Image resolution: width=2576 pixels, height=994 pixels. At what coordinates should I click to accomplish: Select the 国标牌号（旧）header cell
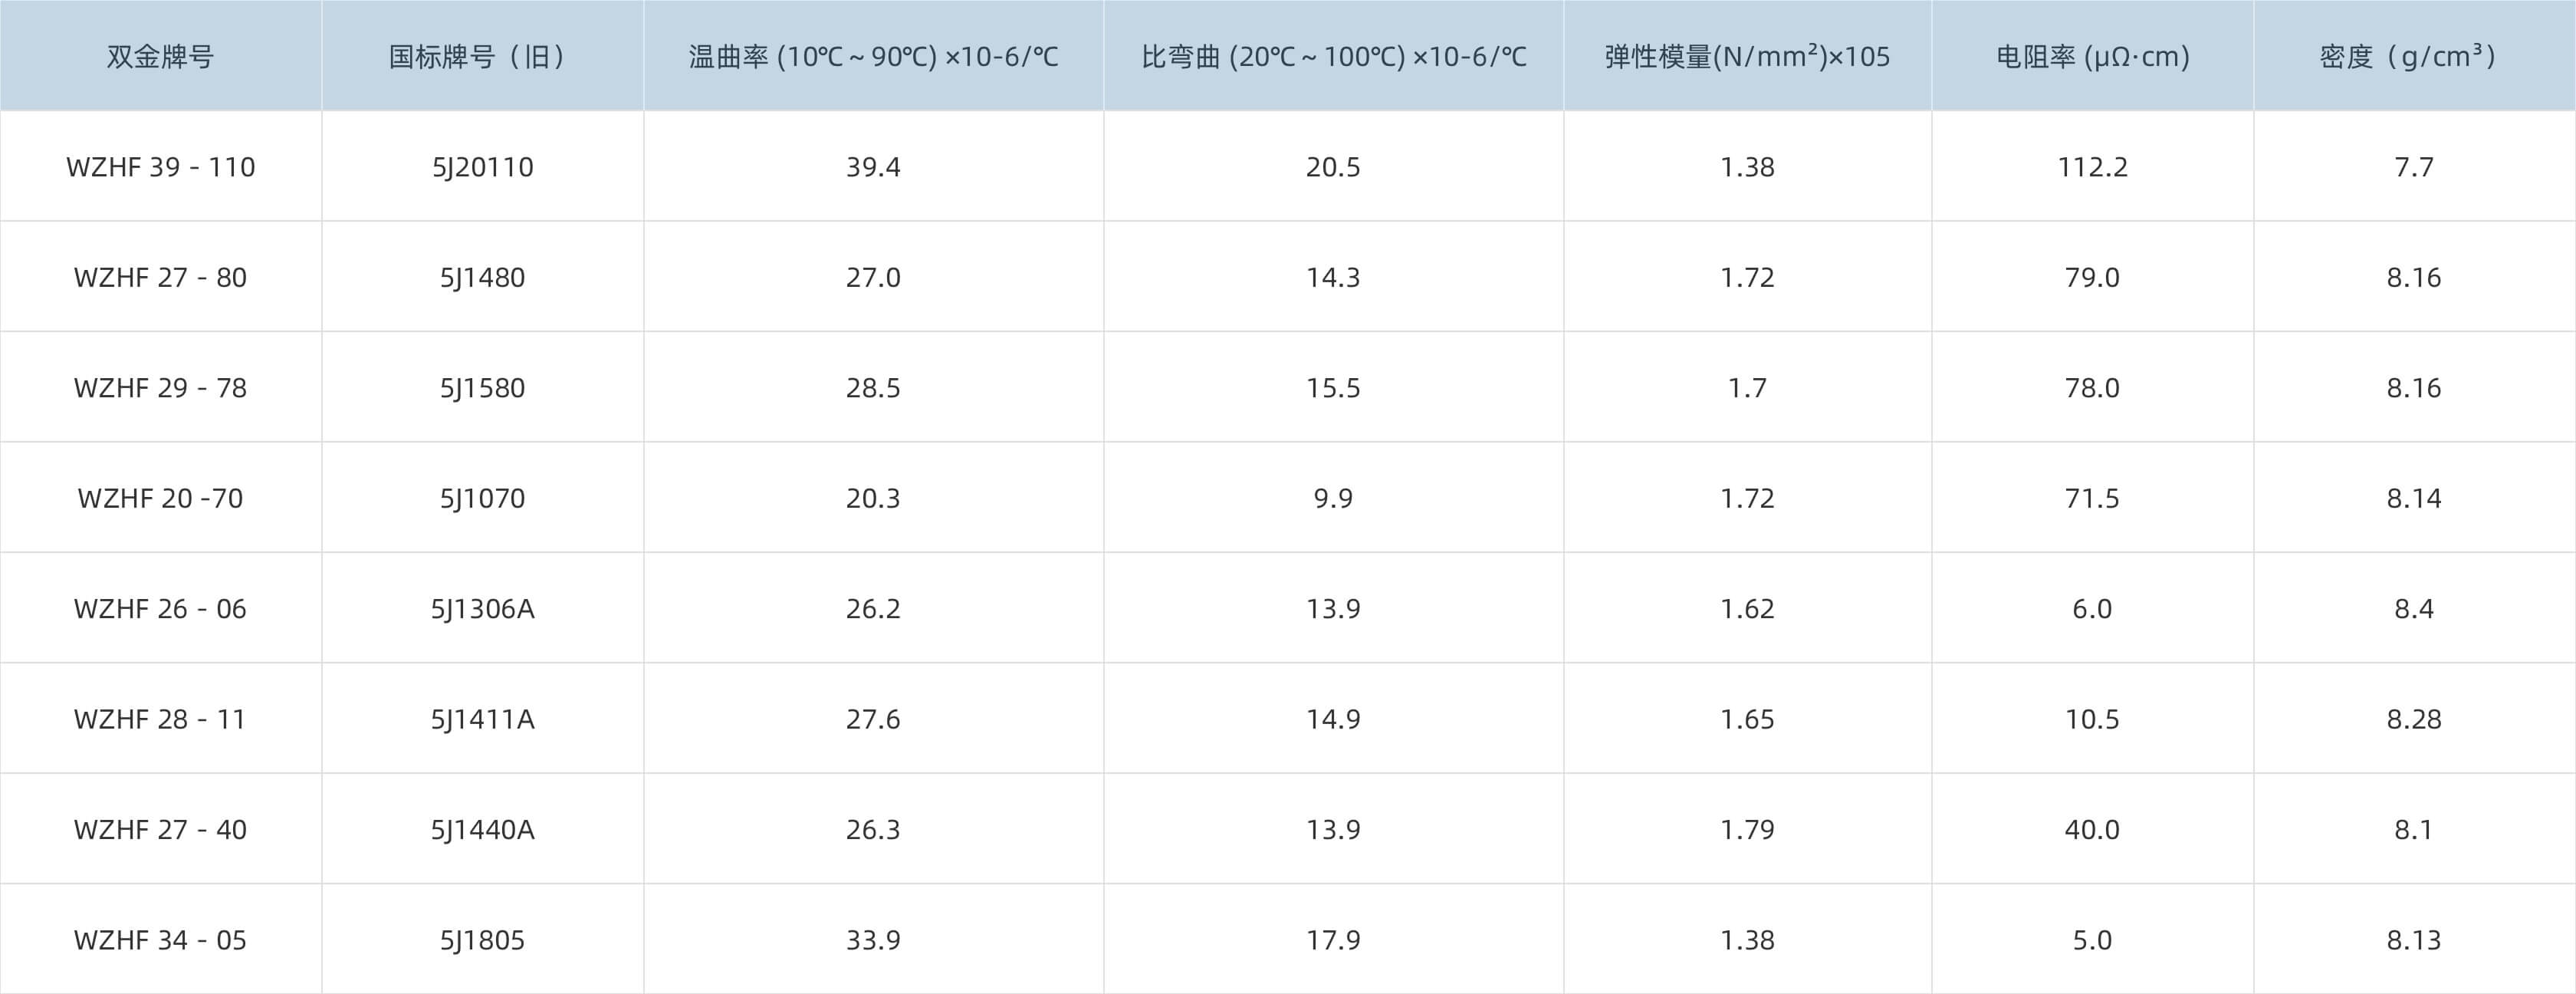pos(482,56)
